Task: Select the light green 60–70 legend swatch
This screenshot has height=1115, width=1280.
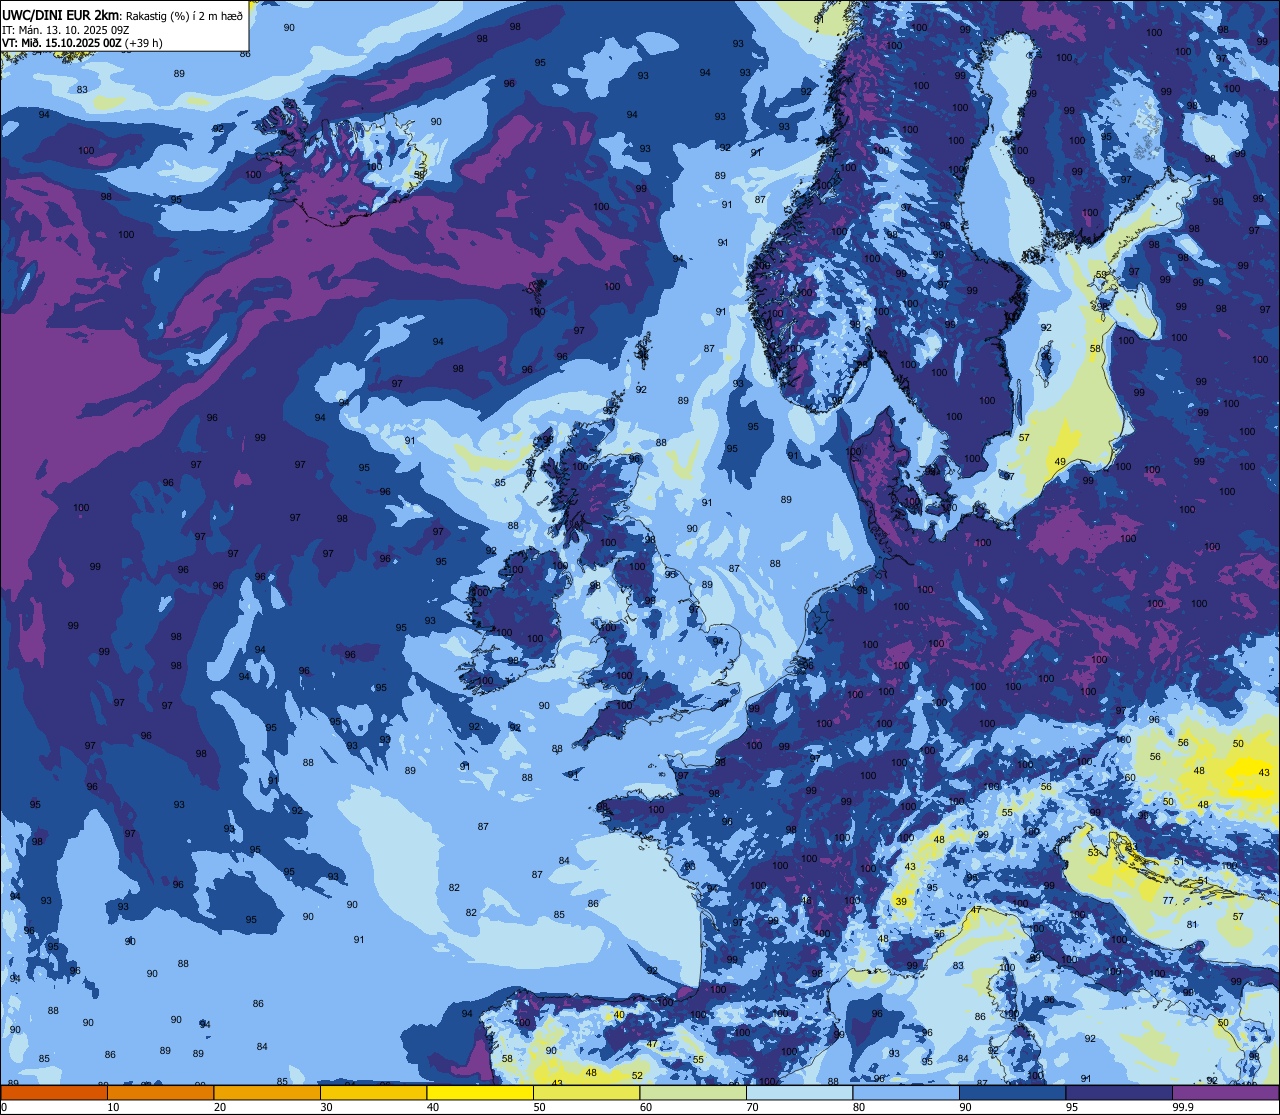Action: (693, 1092)
